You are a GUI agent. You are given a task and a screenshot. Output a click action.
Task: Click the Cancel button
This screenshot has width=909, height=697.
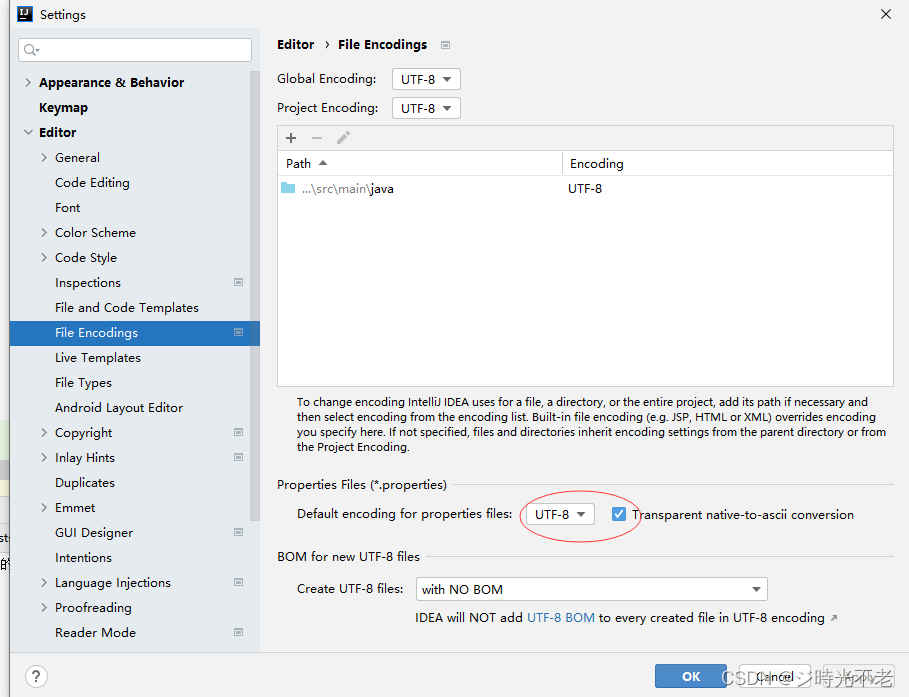[x=775, y=676]
